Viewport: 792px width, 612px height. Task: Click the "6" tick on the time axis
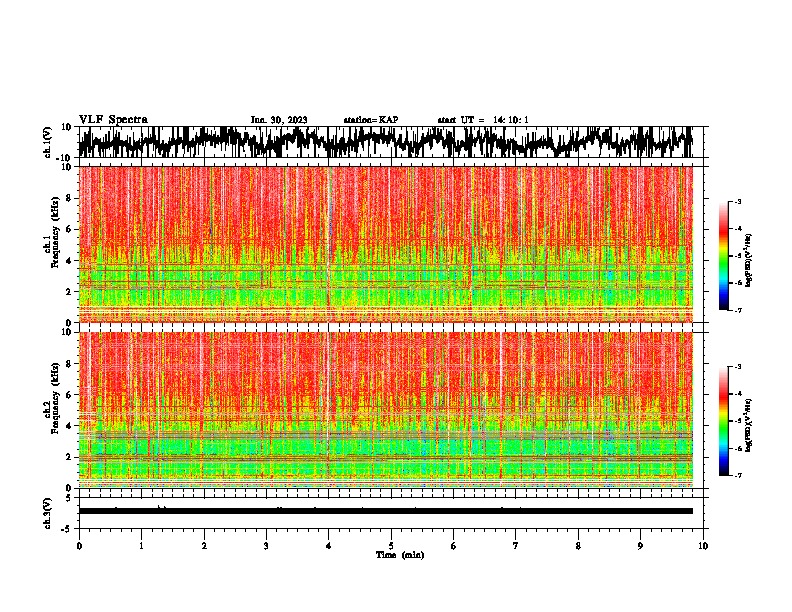(x=454, y=546)
